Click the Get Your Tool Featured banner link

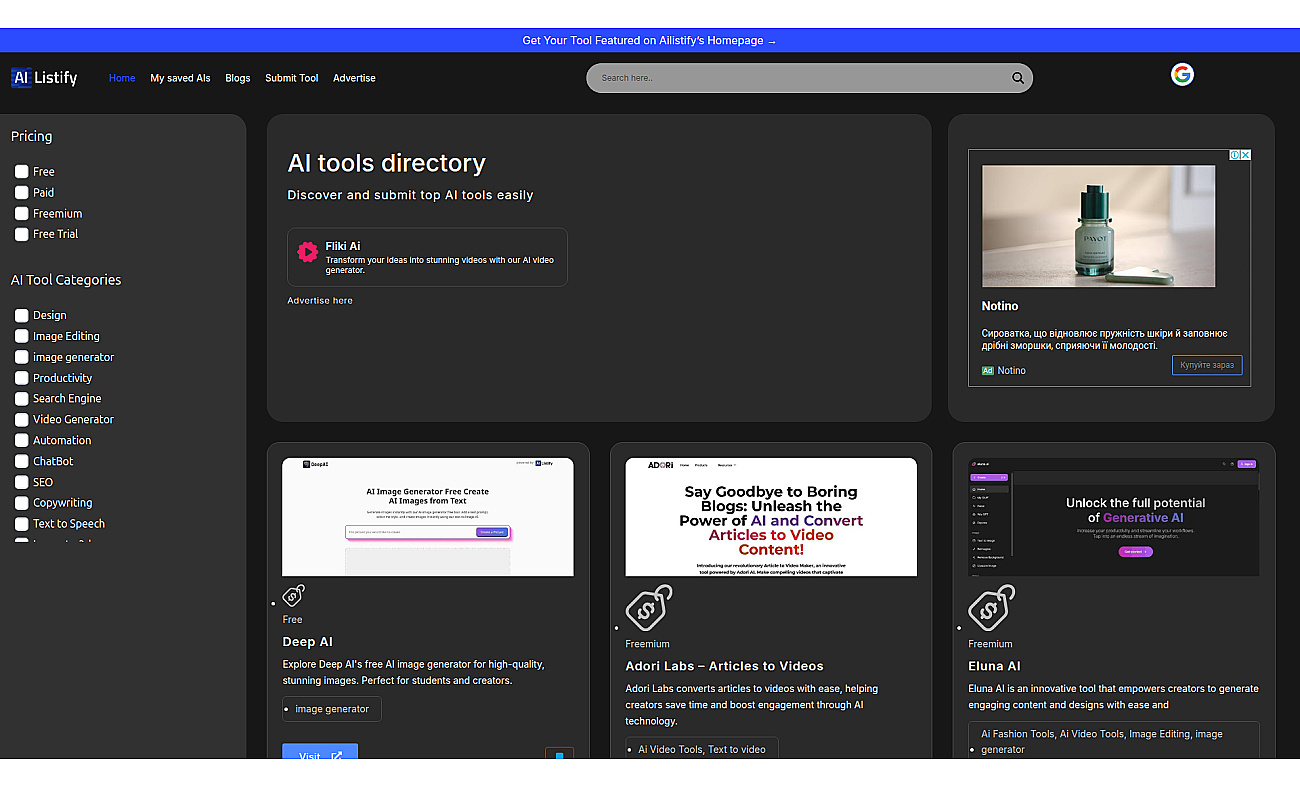coord(649,40)
